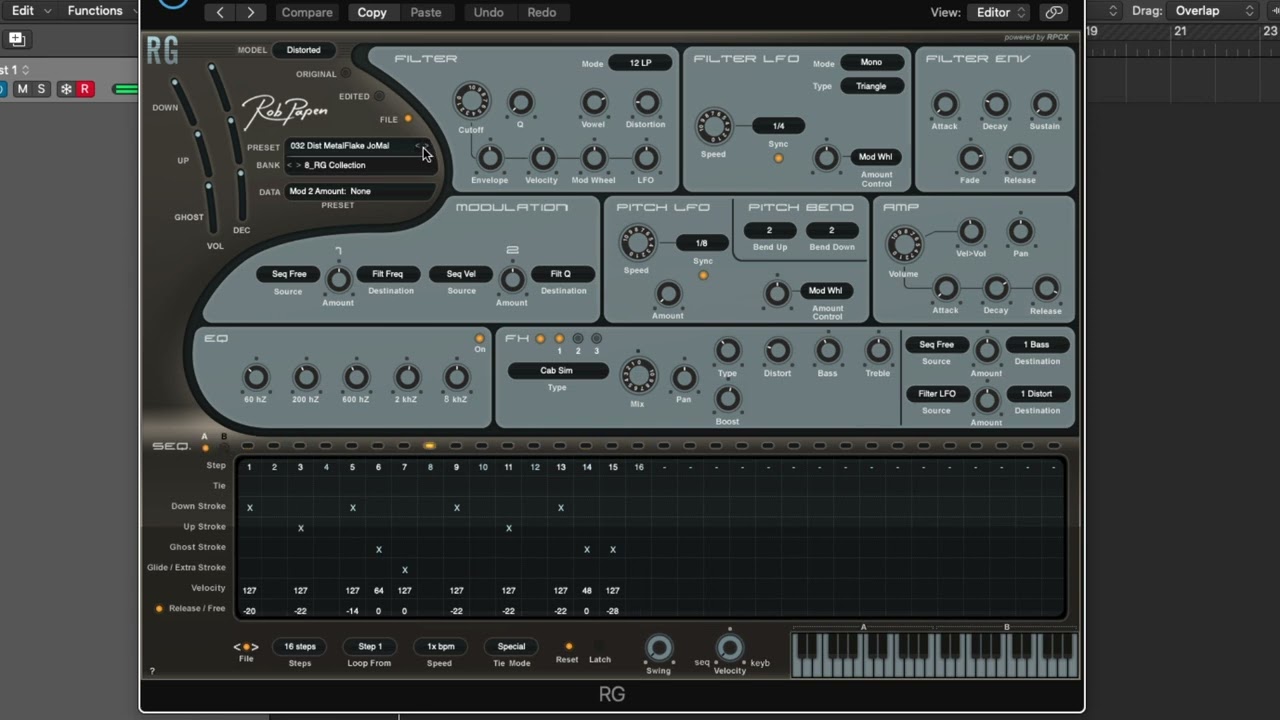Click the 60 Hz EQ knob

pyautogui.click(x=256, y=377)
